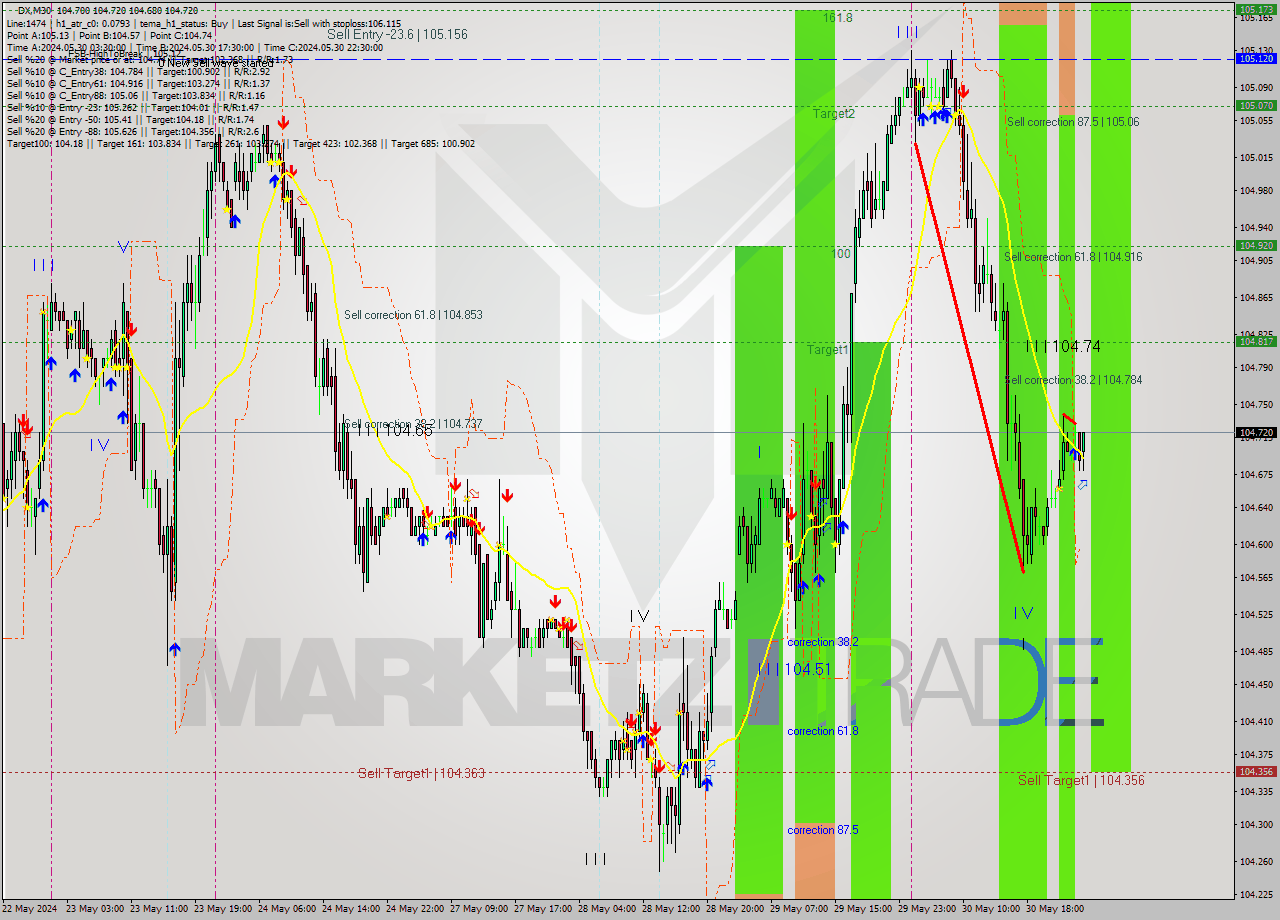
Task: Click the 'Sell correction 61.8 | 104.916' label
Action: pyautogui.click(x=1073, y=257)
